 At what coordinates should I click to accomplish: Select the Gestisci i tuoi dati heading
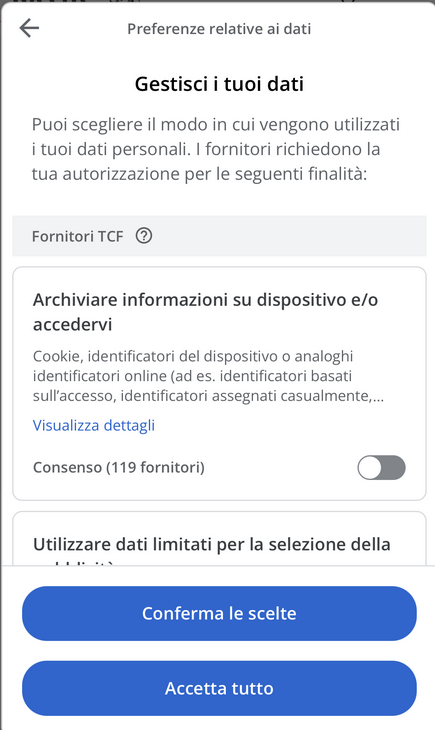219,84
